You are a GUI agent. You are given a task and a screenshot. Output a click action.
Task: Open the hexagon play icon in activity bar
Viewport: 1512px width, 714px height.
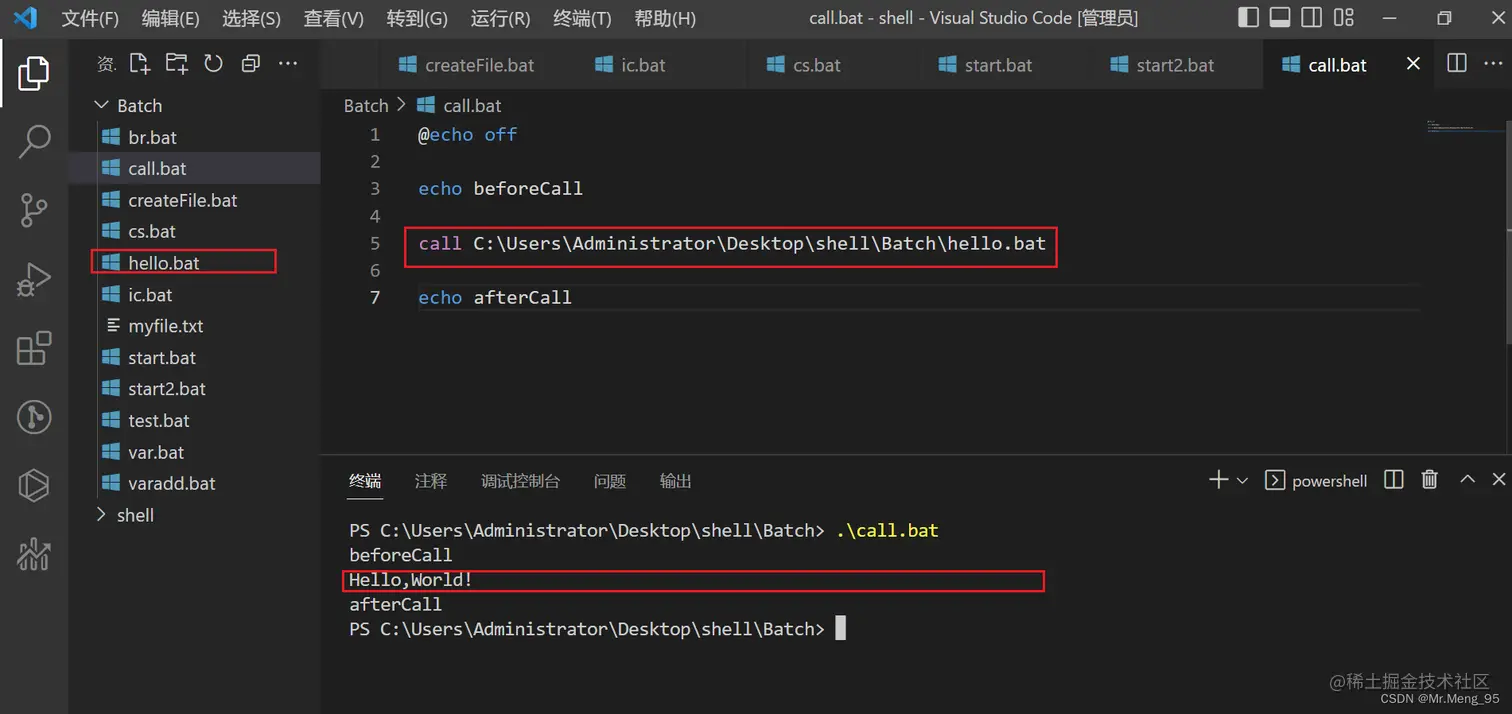pos(34,485)
